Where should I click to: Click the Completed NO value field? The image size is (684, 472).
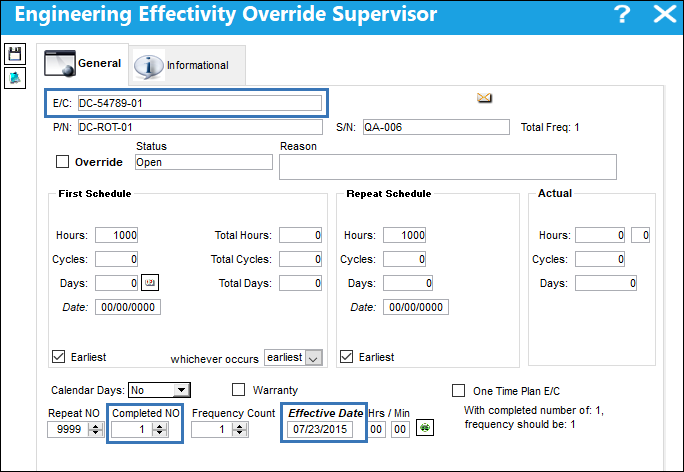click(132, 429)
